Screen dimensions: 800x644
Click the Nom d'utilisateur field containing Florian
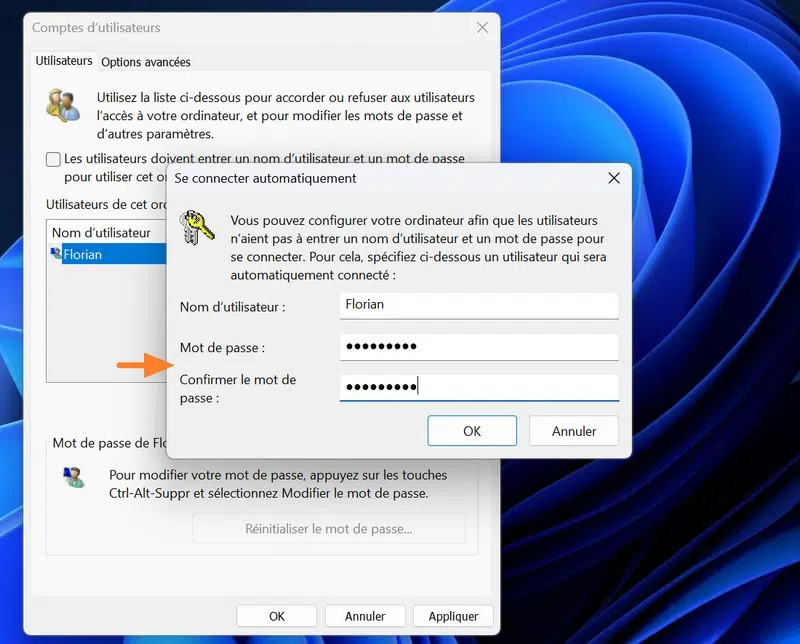(479, 305)
